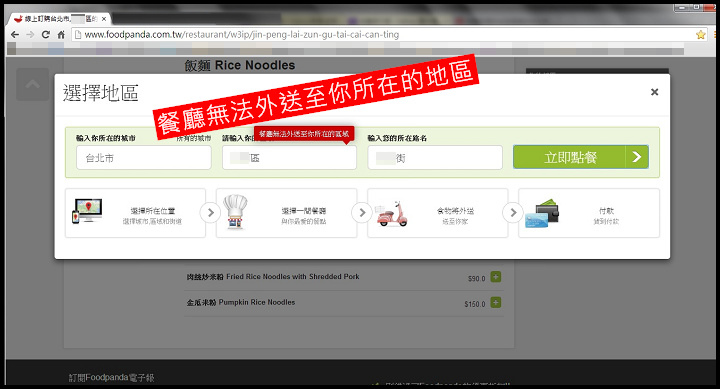Select the foodpanda browser tab
720x389 pixels.
click(60, 19)
